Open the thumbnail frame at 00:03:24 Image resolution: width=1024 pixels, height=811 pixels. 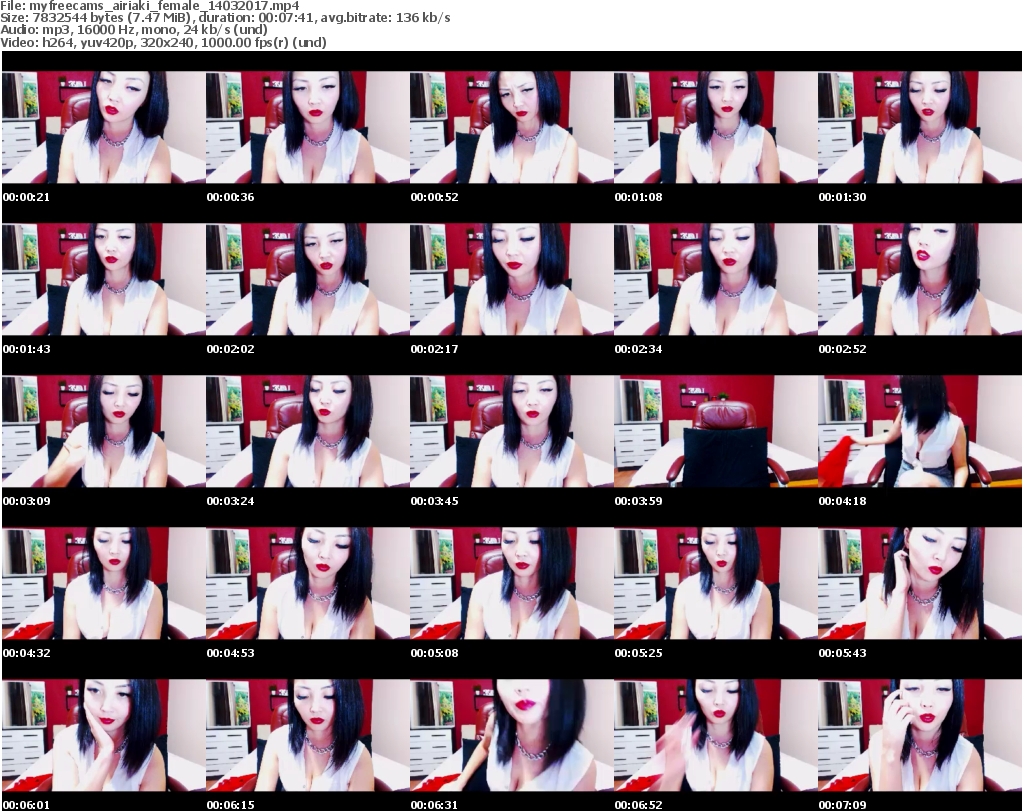coord(308,432)
